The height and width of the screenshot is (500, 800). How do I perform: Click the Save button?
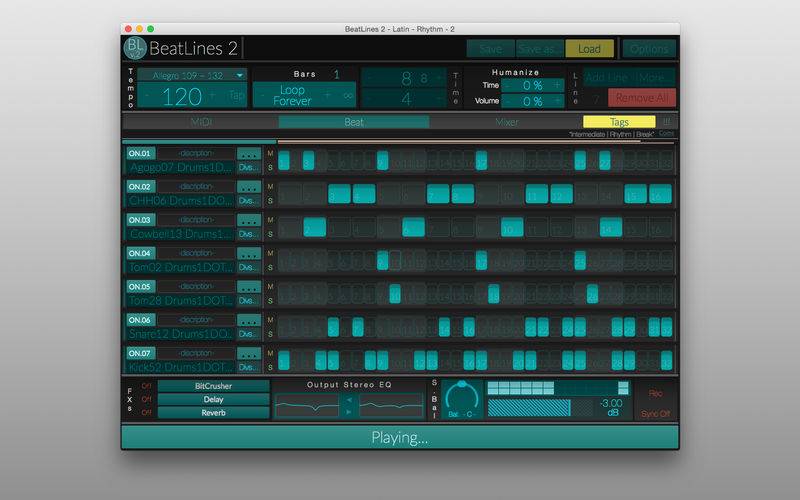click(x=491, y=49)
